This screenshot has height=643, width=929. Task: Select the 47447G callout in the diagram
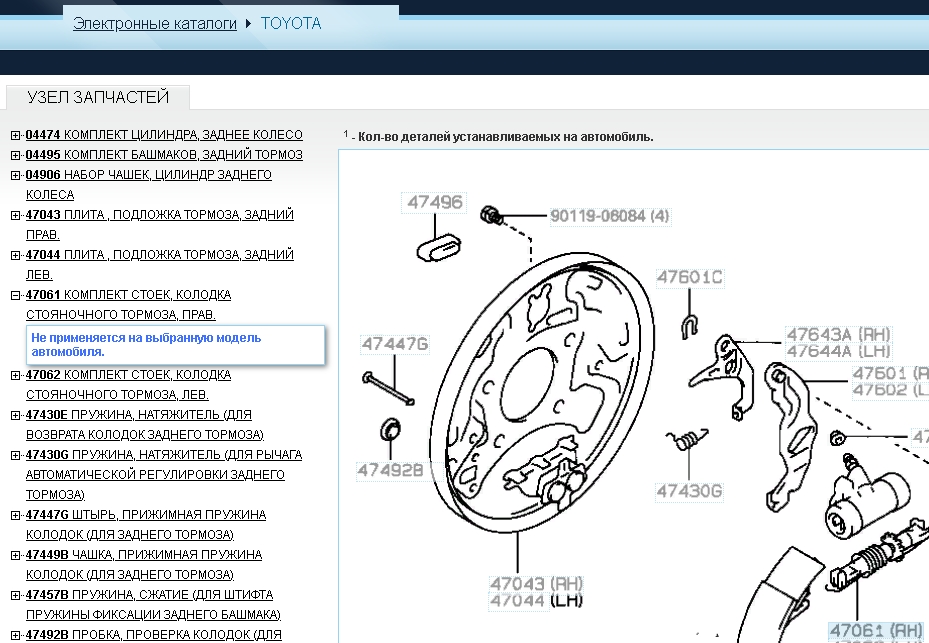coord(394,345)
